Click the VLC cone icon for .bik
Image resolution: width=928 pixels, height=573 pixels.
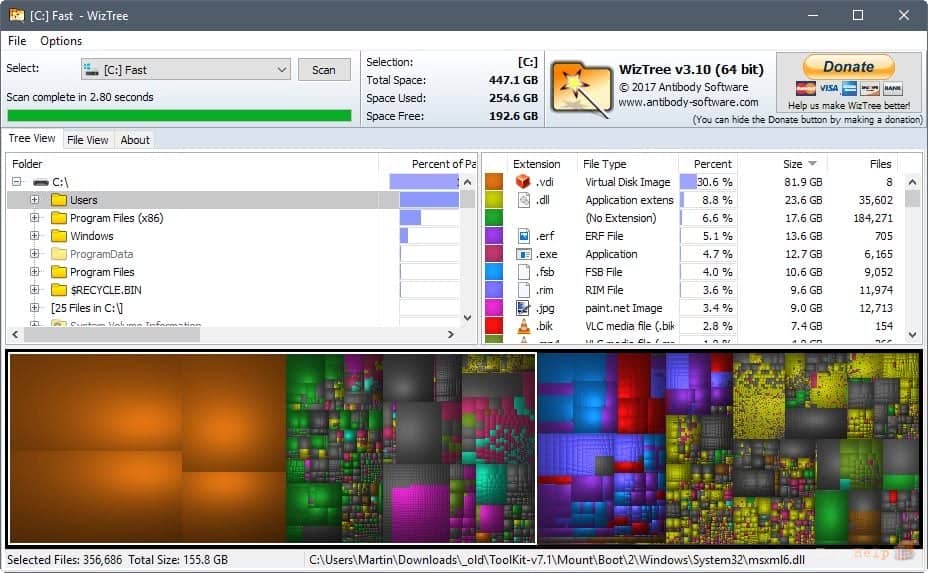pyautogui.click(x=523, y=326)
